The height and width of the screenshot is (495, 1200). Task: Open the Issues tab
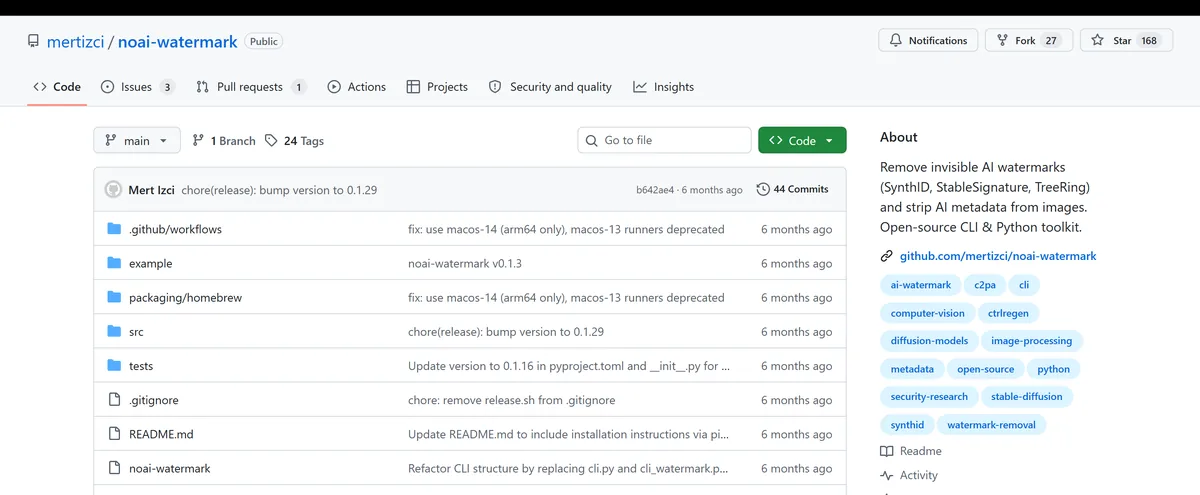tap(138, 87)
